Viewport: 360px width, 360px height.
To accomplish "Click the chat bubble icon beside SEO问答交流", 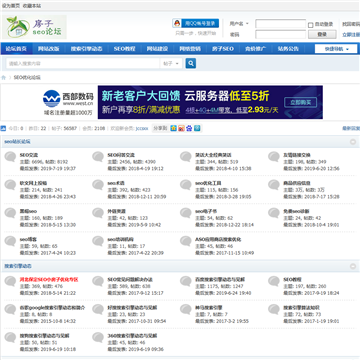I will pos(98,157).
